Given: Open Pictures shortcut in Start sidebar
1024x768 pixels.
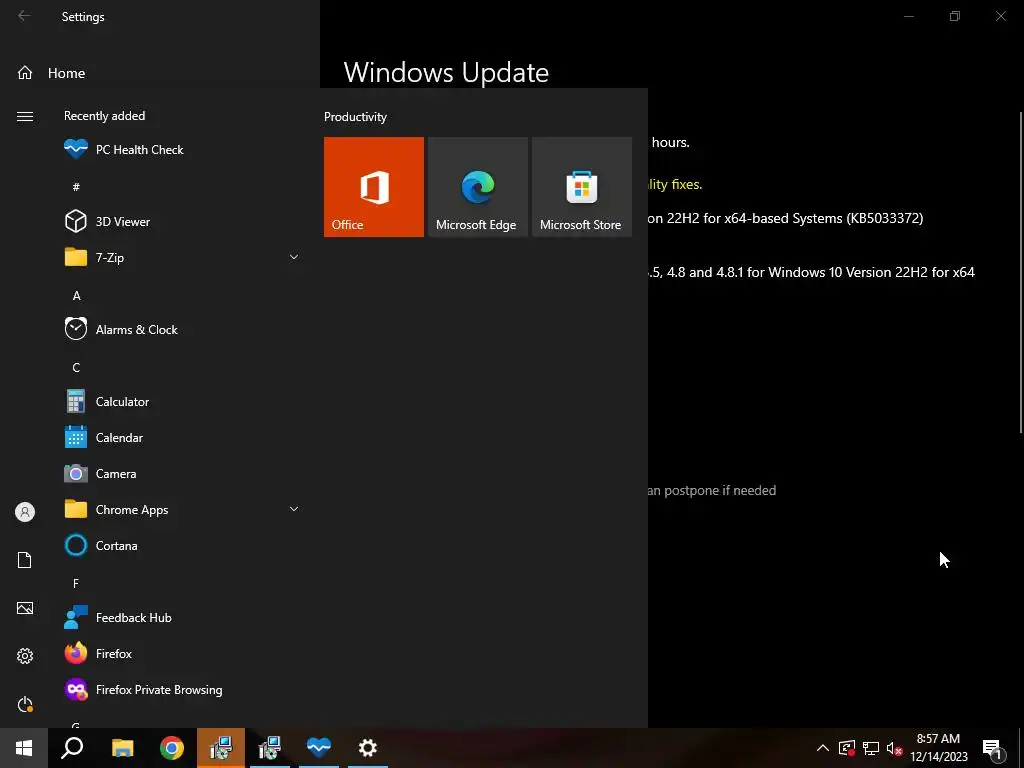Looking at the screenshot, I should point(25,608).
